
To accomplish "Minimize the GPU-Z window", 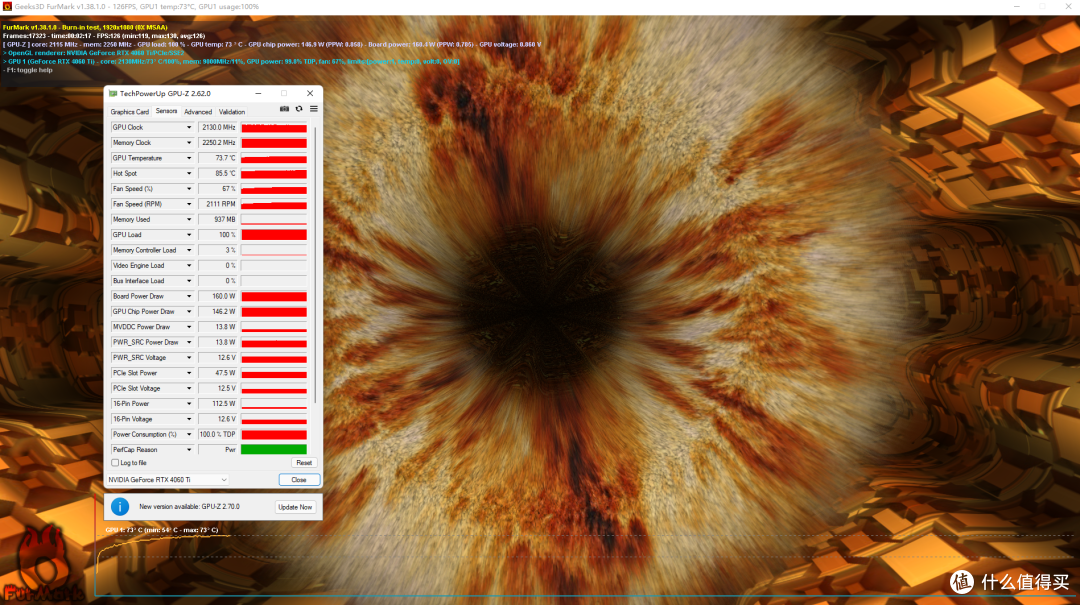I will [258, 93].
